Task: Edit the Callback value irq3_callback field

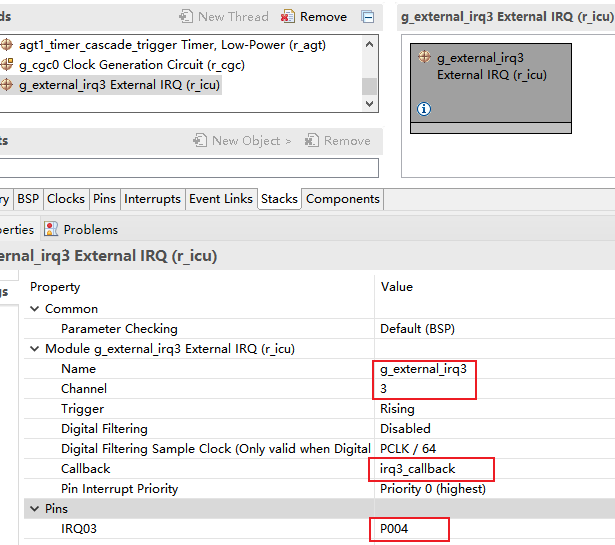Action: click(x=430, y=469)
